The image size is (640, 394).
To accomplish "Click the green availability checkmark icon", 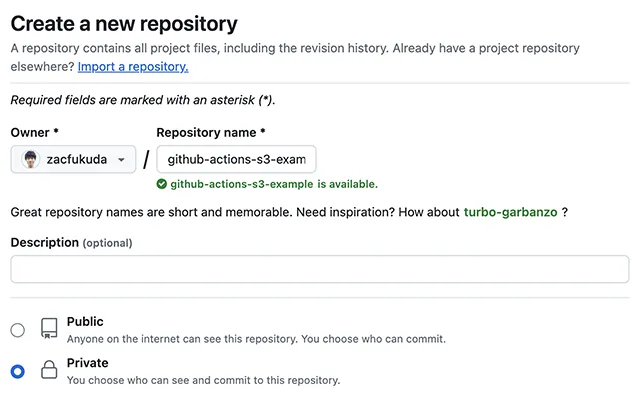I will (x=162, y=184).
